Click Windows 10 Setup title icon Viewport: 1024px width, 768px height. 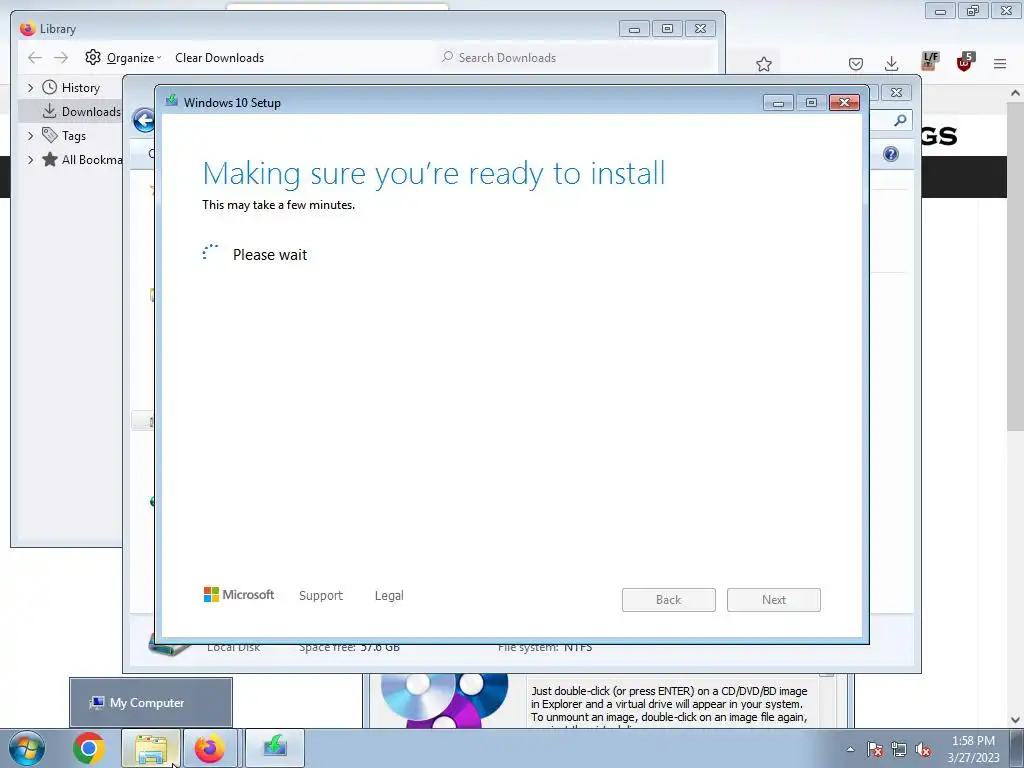click(172, 101)
